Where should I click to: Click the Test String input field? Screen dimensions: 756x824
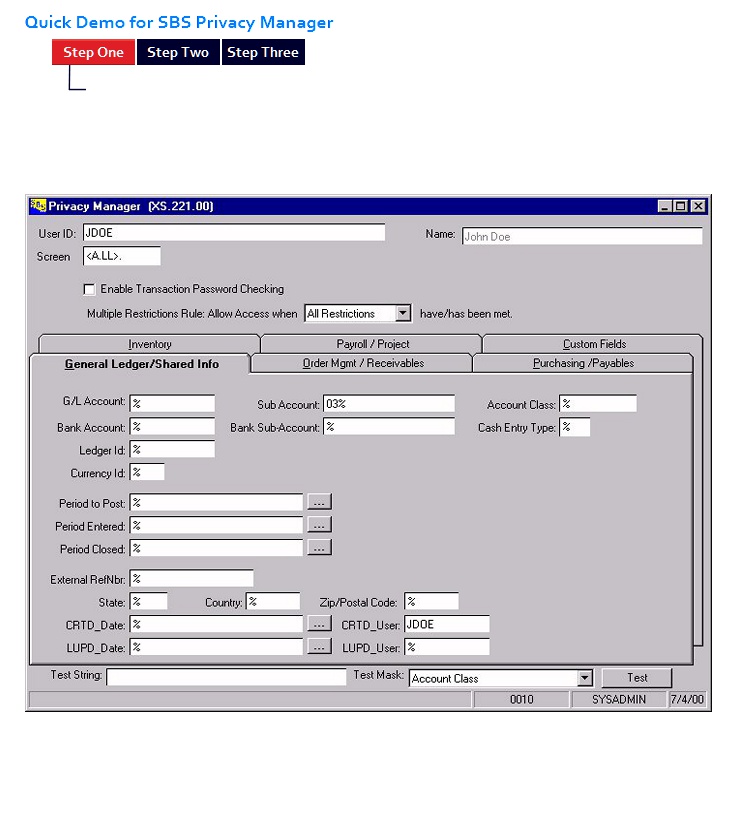[226, 677]
